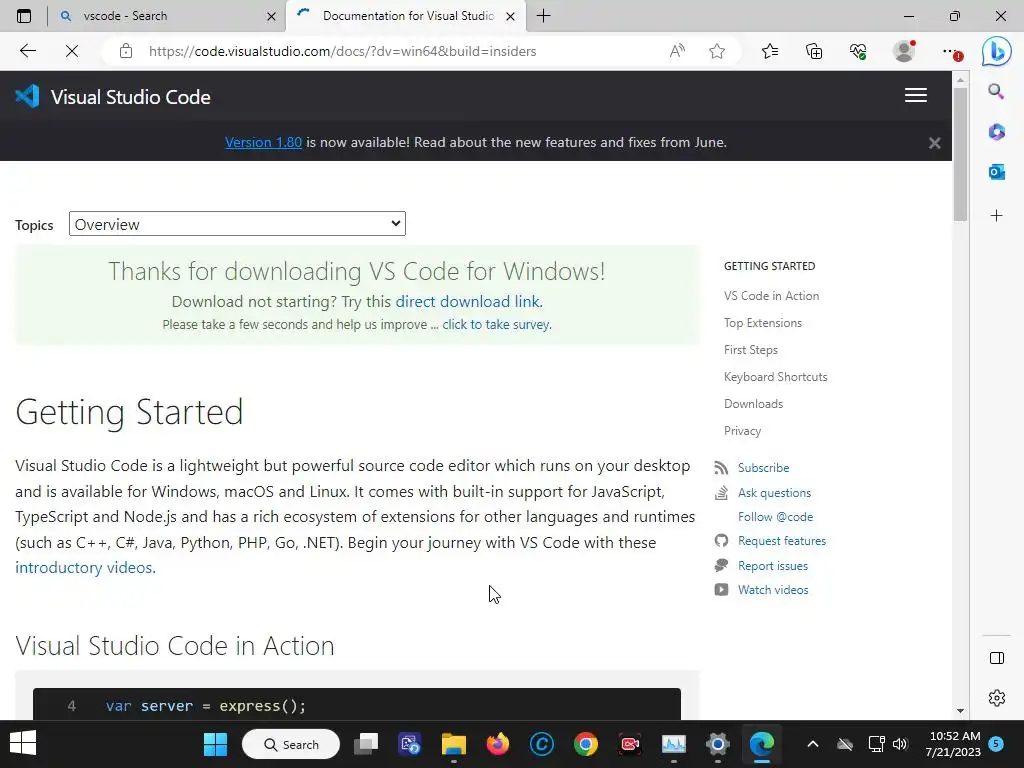Click the Edge sidebar search icon
Screen dimensions: 1024x768
996,91
